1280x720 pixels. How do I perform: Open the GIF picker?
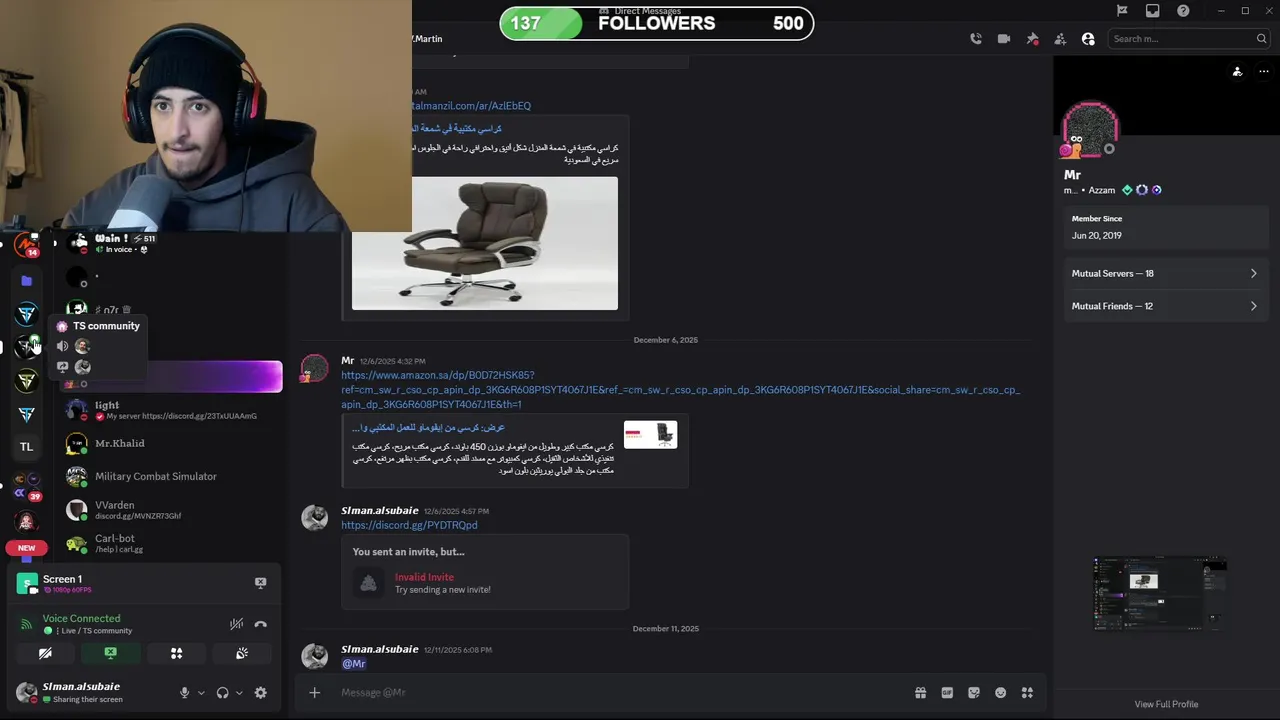click(x=947, y=692)
